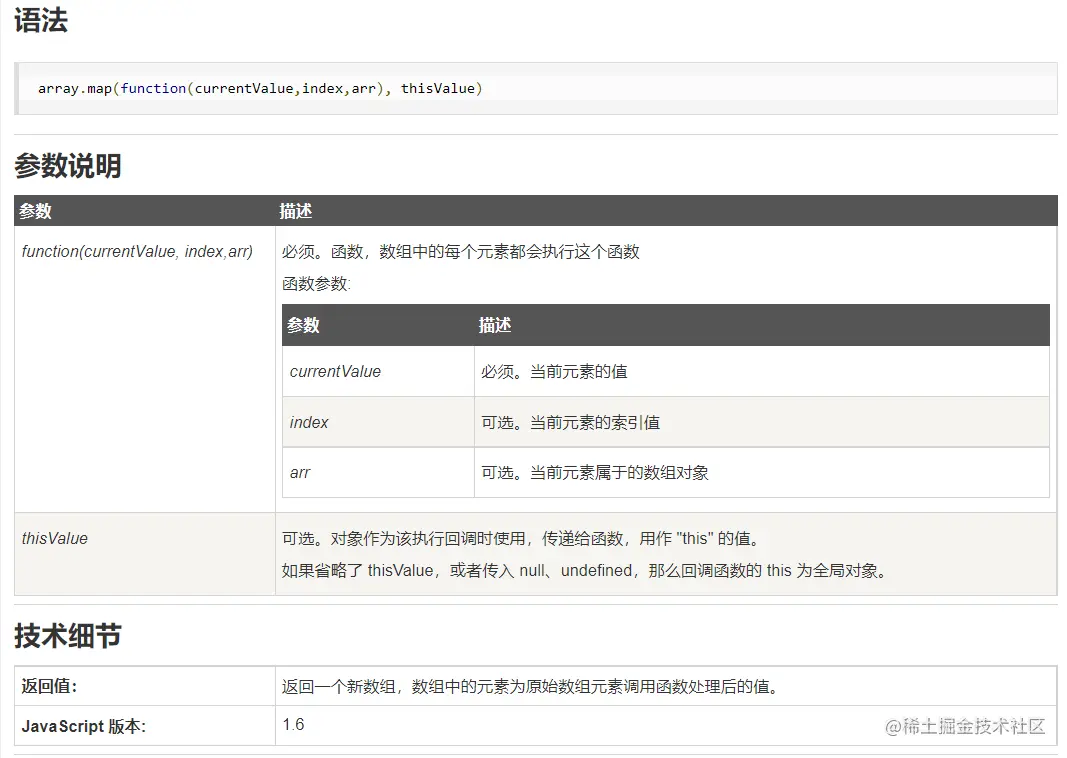The image size is (1067, 758).
Task: Click the JavaScript 版本: label cell
Action: pos(144,726)
